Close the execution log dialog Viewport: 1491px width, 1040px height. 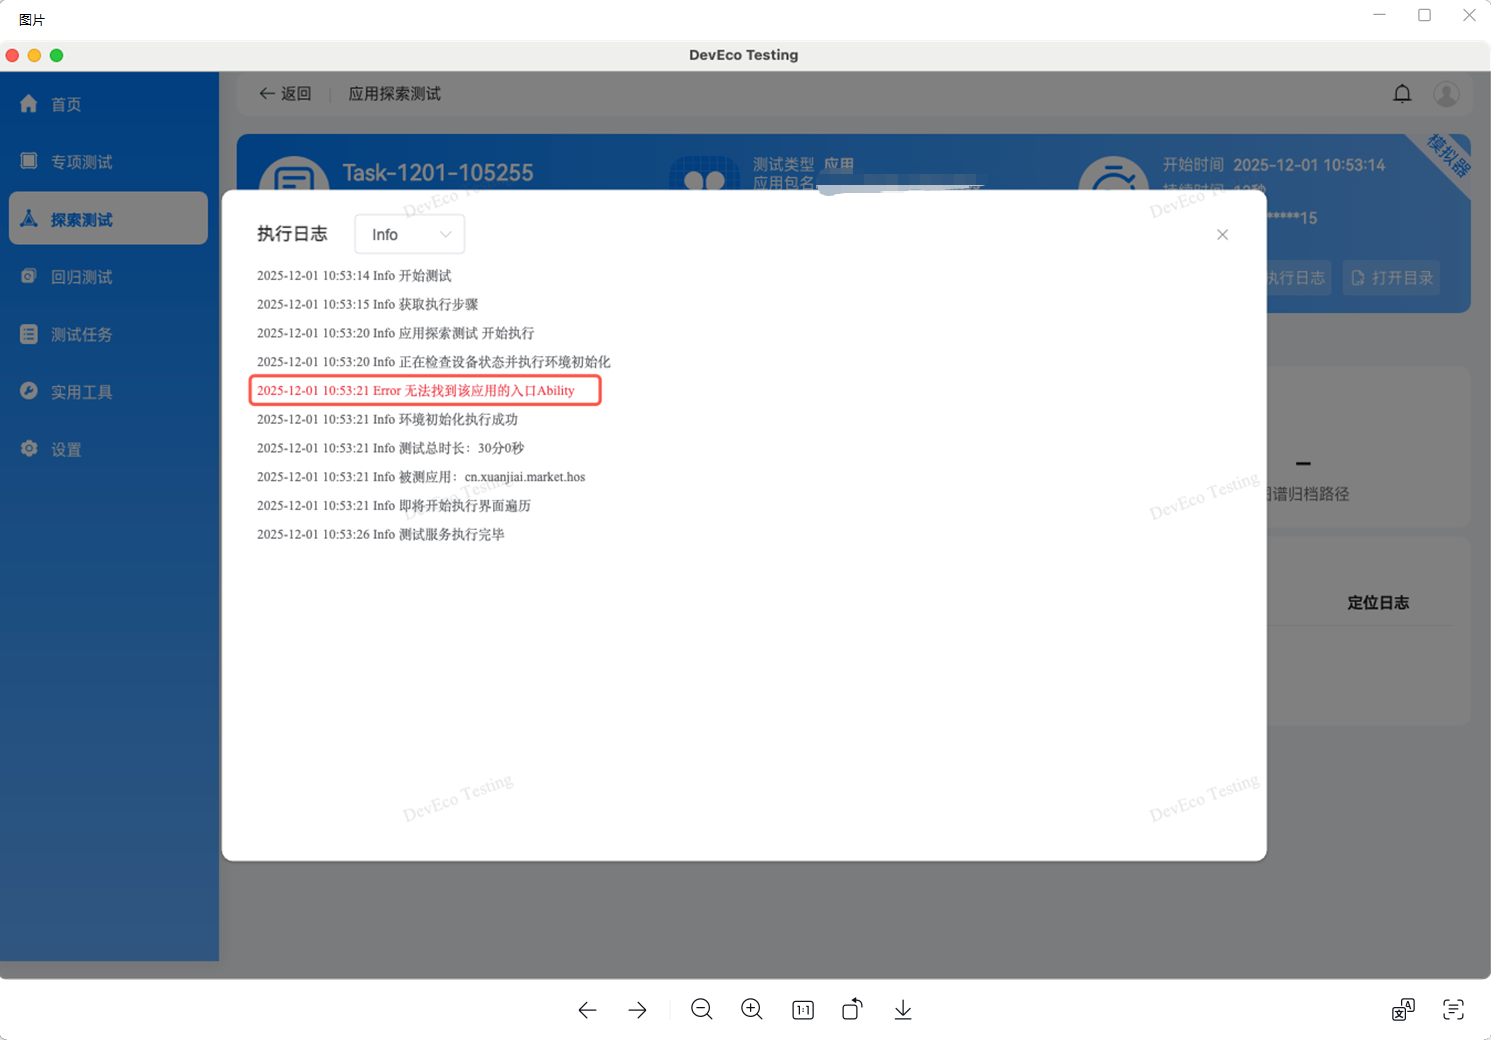pos(1222,234)
